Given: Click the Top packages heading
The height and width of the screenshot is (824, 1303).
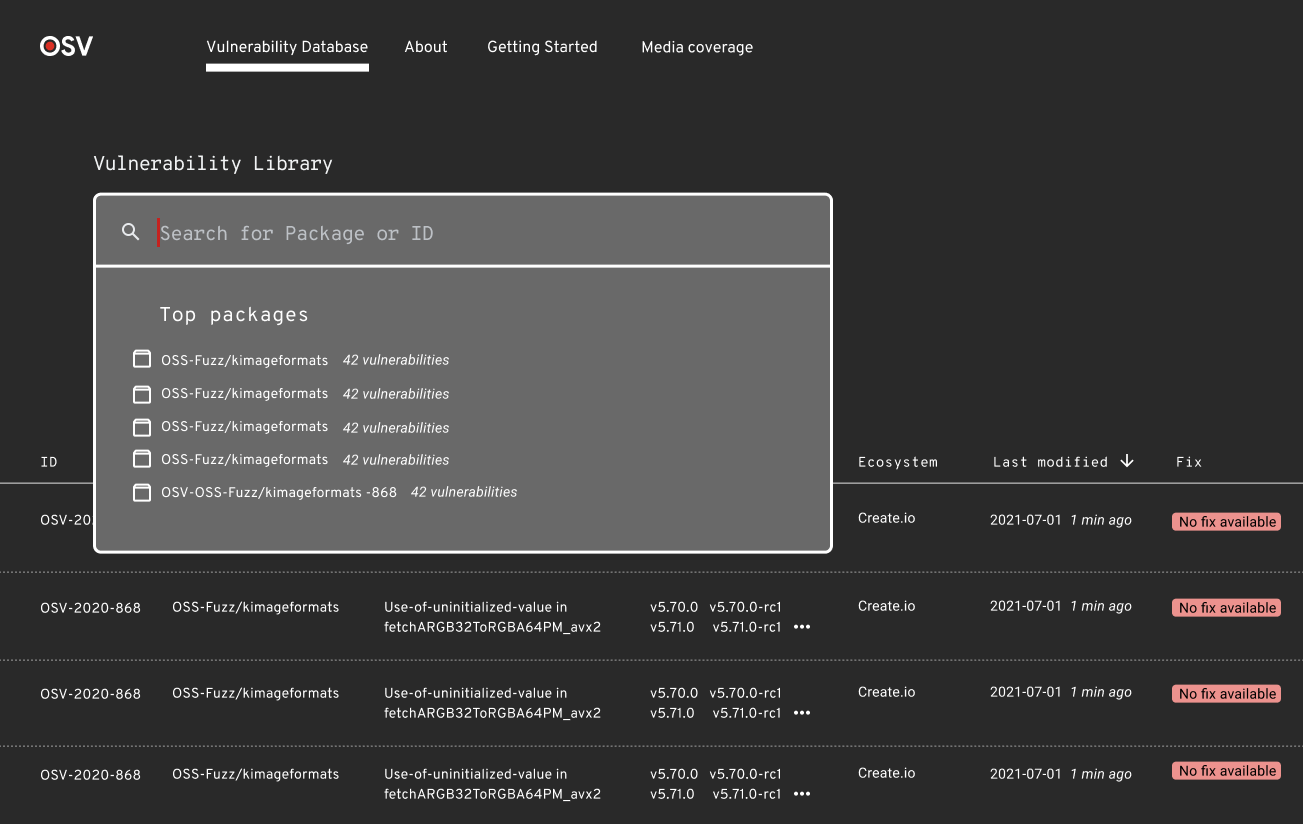Looking at the screenshot, I should pos(234,314).
